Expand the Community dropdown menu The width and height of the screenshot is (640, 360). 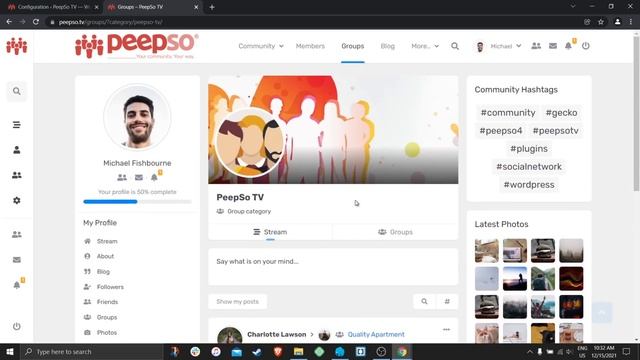click(x=261, y=46)
